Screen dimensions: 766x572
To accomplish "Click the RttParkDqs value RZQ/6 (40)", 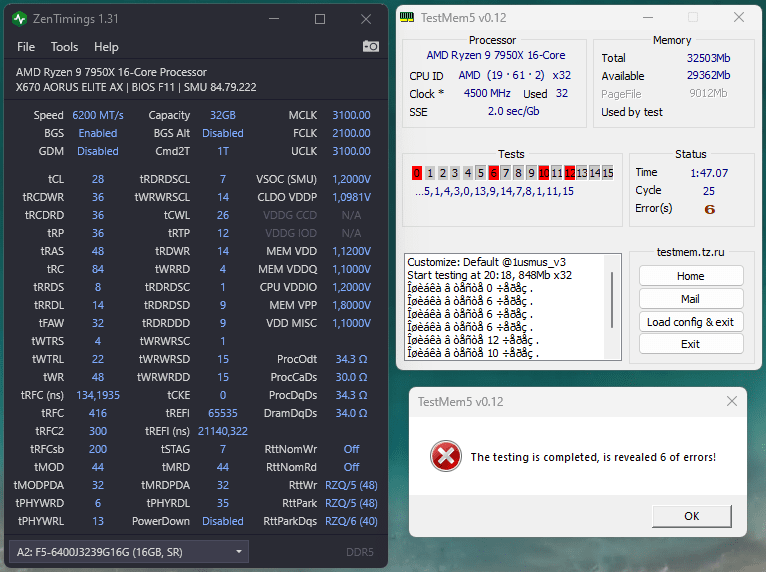I will tap(351, 521).
